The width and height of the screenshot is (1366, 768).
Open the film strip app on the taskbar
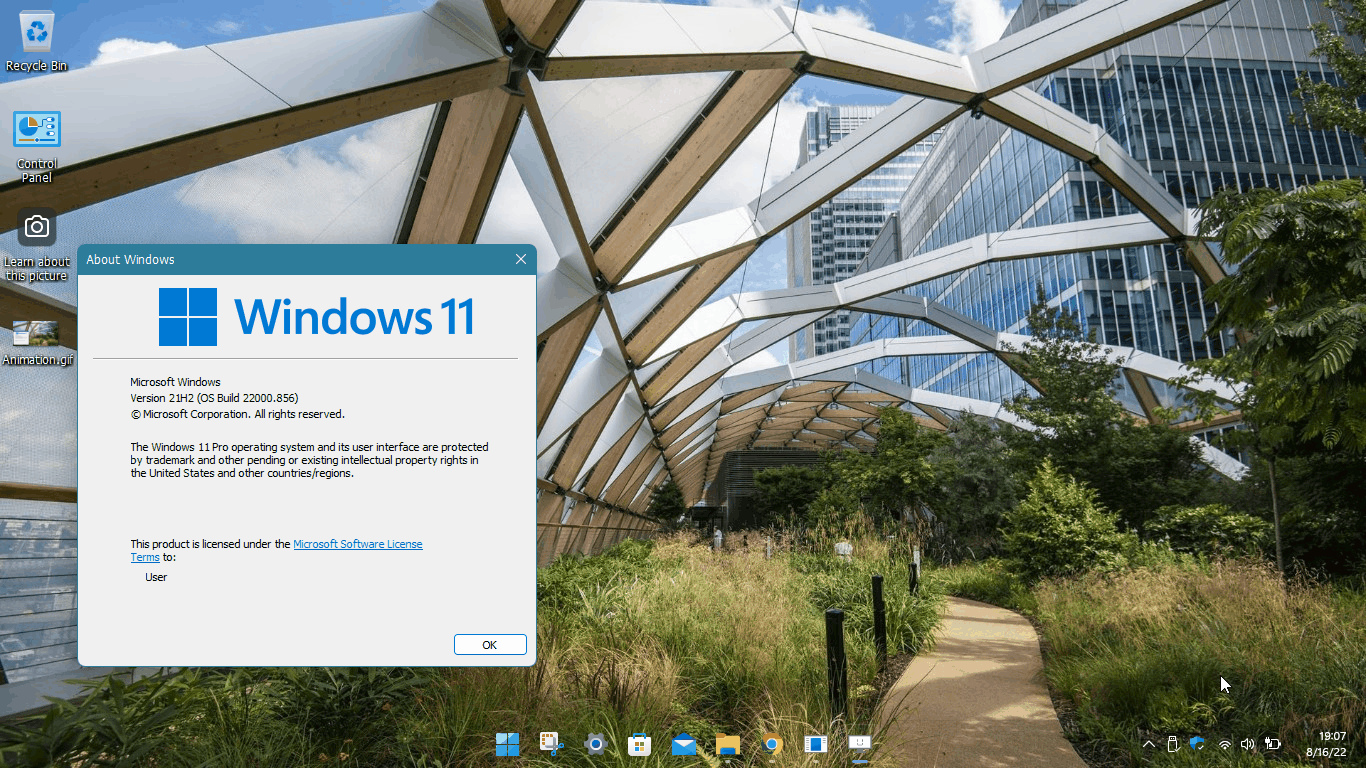[815, 744]
